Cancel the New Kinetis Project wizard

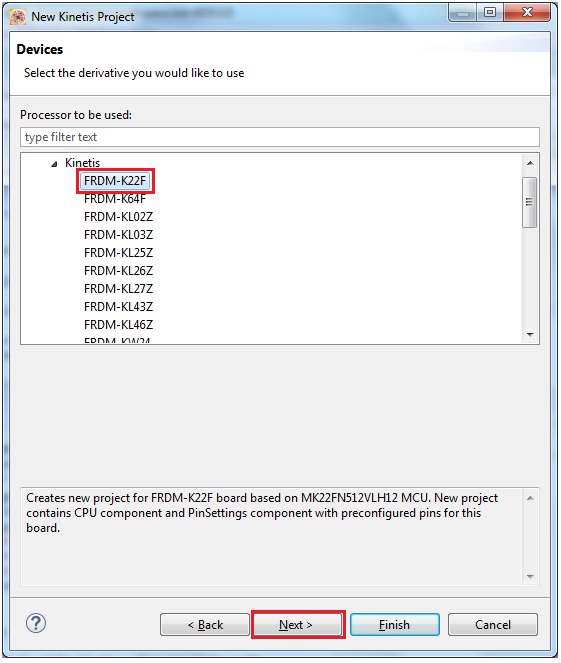pyautogui.click(x=493, y=625)
